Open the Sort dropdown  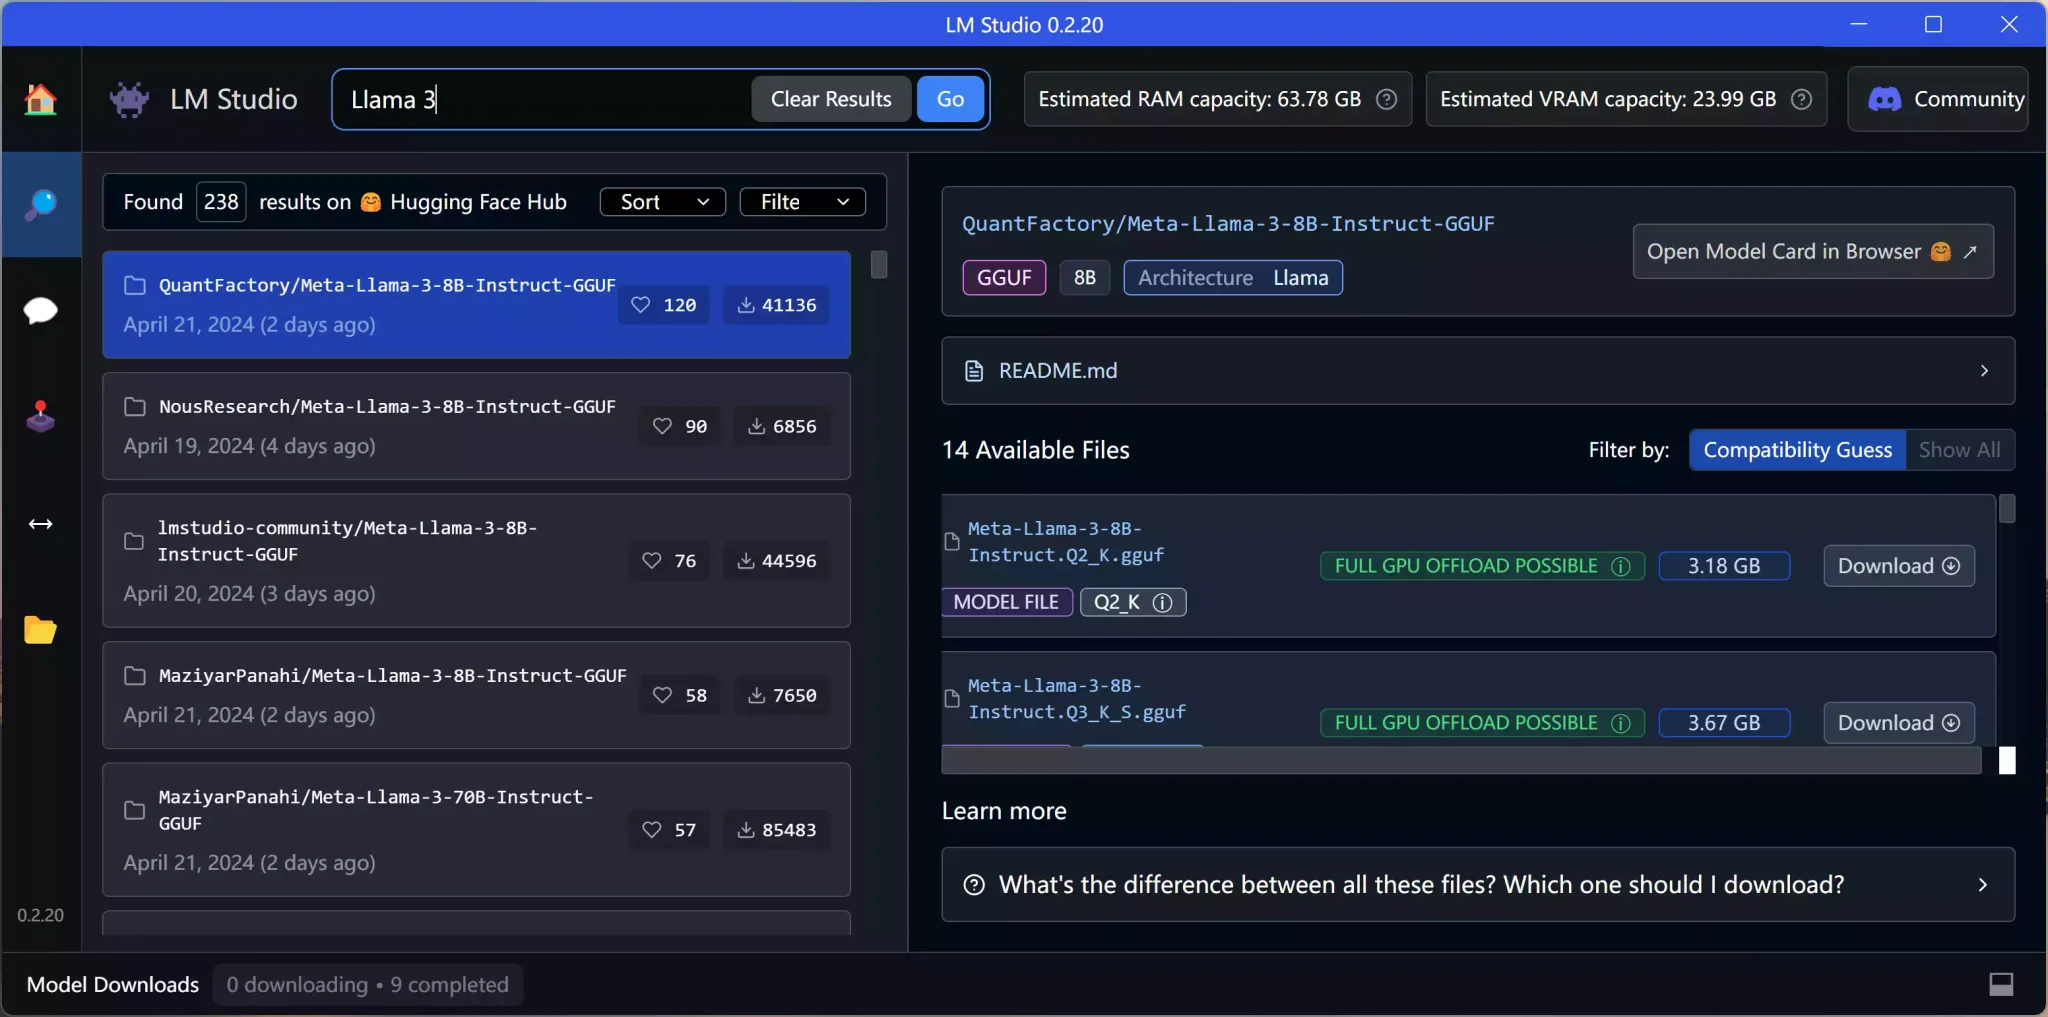663,202
